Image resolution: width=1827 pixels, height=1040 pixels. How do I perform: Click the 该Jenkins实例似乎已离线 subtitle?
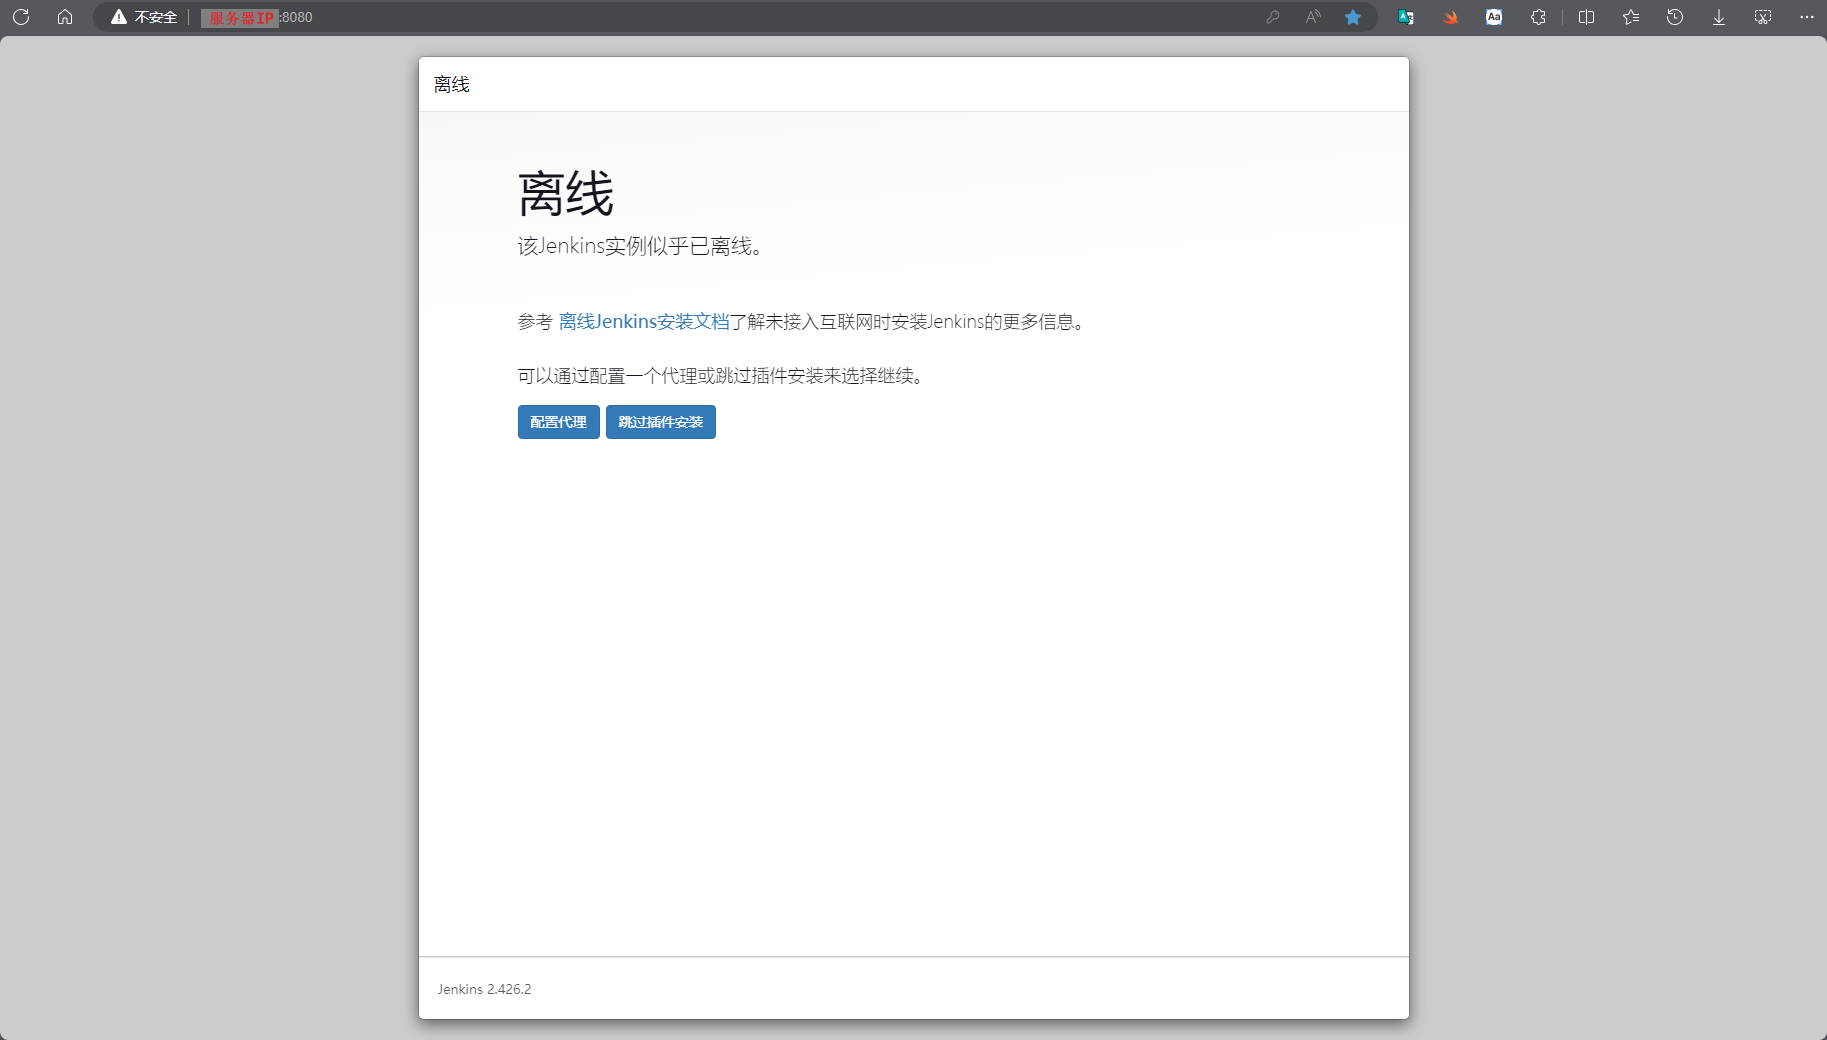point(641,246)
